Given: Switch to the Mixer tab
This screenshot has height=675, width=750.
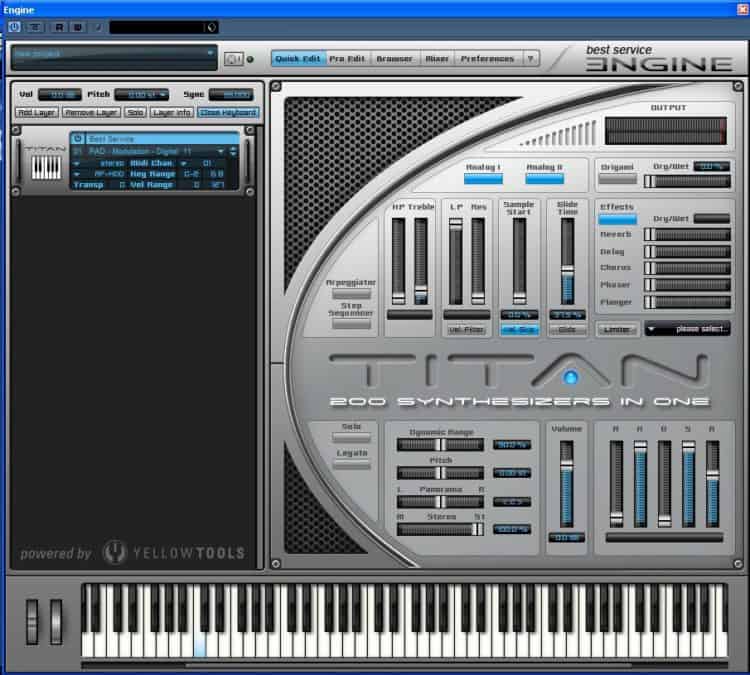Looking at the screenshot, I should [437, 59].
